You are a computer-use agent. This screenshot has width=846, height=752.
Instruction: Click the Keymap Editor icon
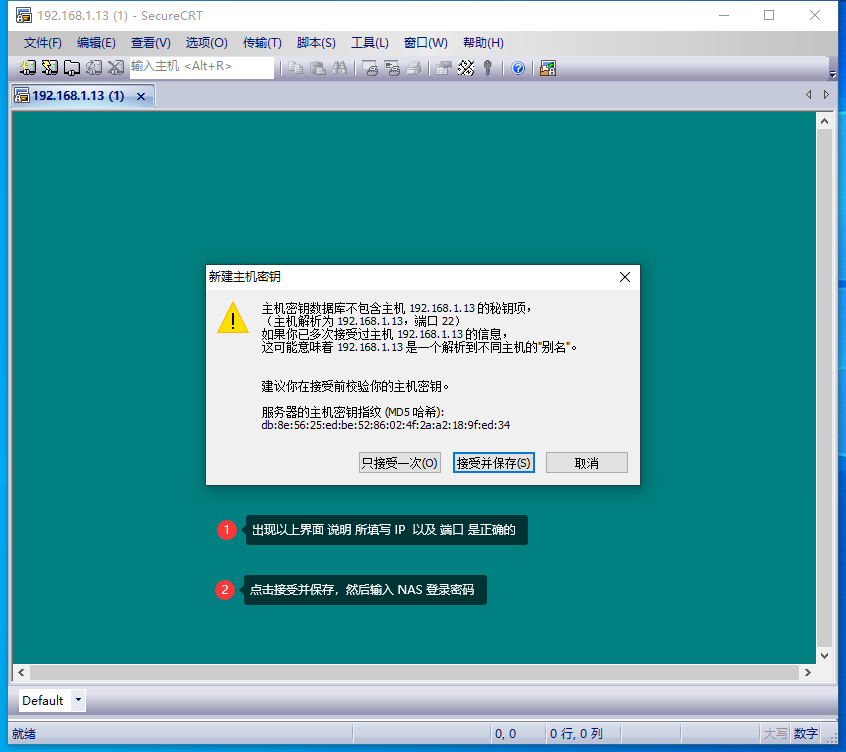click(466, 68)
